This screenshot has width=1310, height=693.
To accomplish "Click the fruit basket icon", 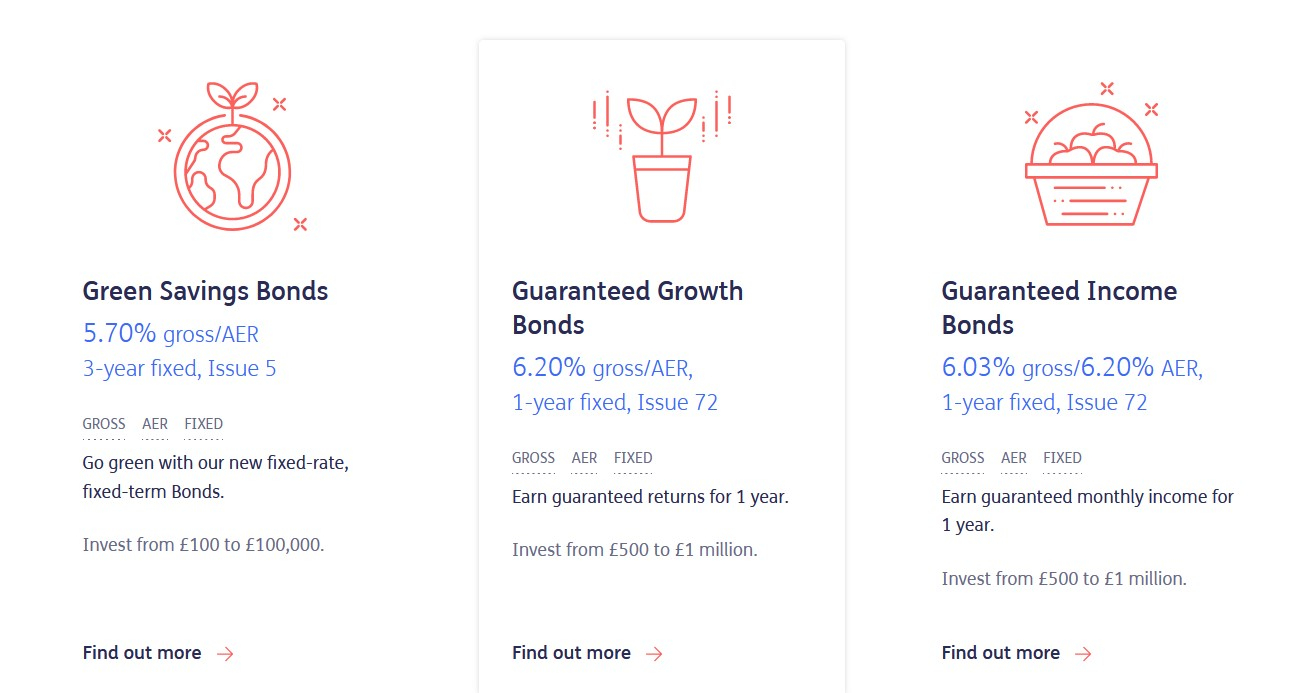I will [x=1091, y=160].
